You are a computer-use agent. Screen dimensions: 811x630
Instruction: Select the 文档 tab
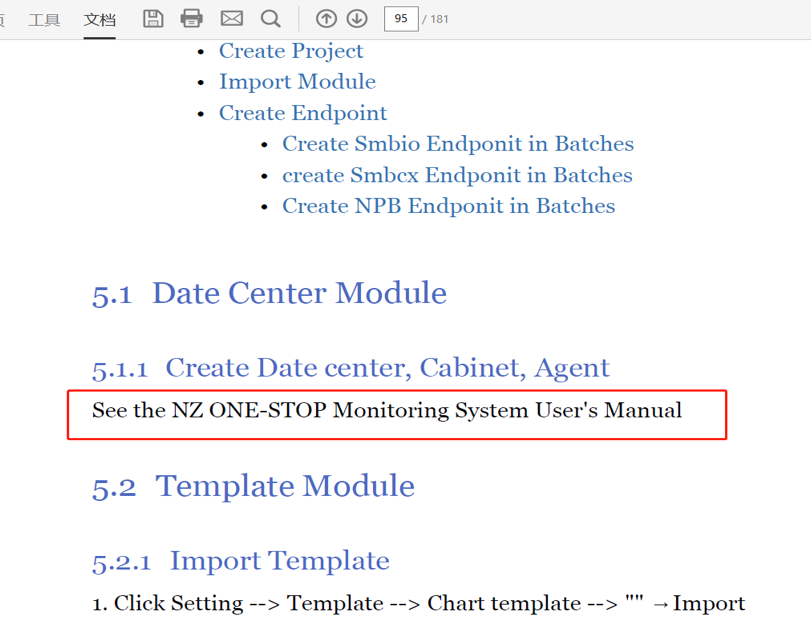pyautogui.click(x=99, y=19)
